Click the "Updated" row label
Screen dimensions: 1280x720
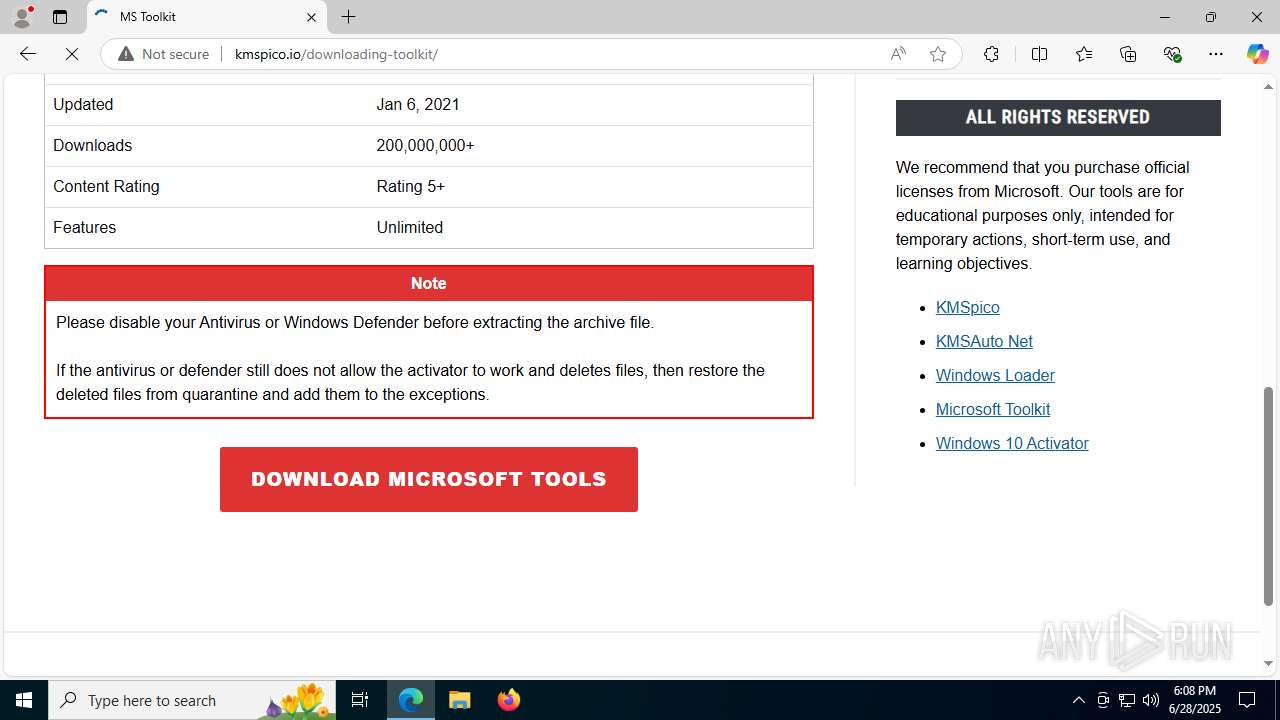coord(83,104)
